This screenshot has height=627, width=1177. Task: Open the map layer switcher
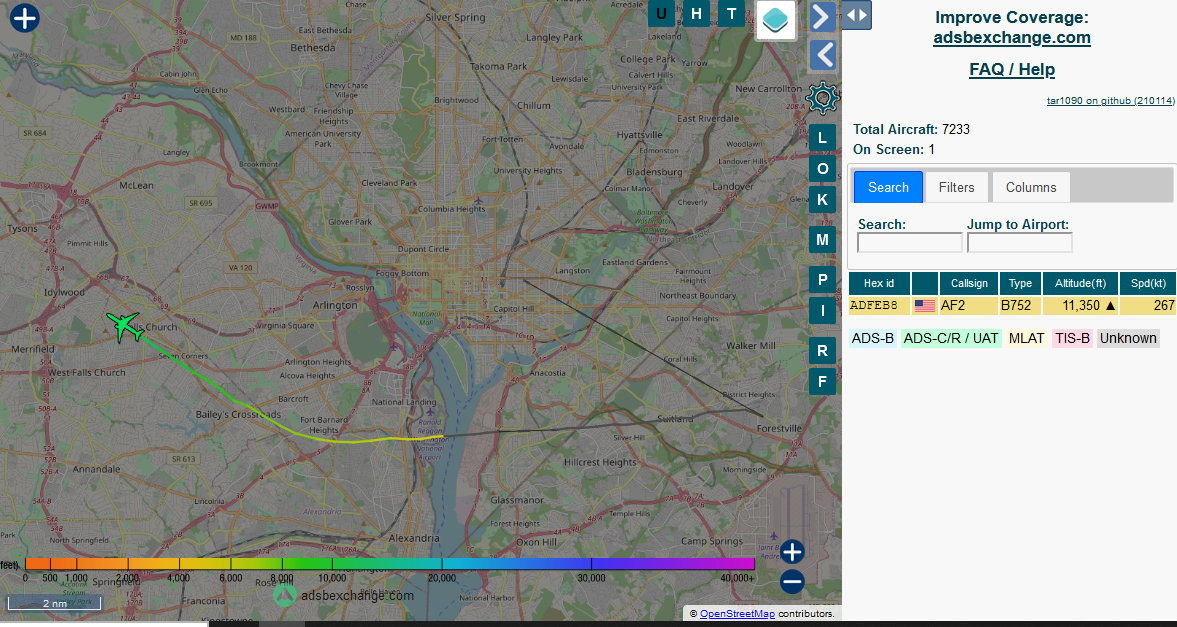point(775,20)
